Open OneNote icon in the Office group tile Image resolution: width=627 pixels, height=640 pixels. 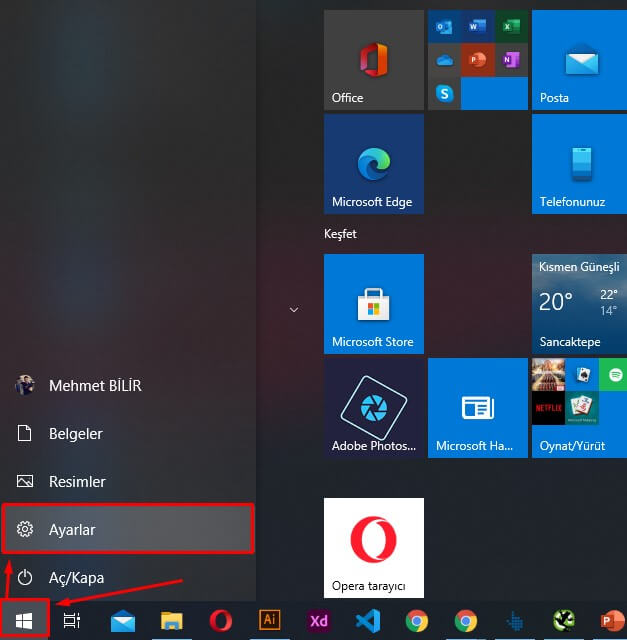coord(511,60)
